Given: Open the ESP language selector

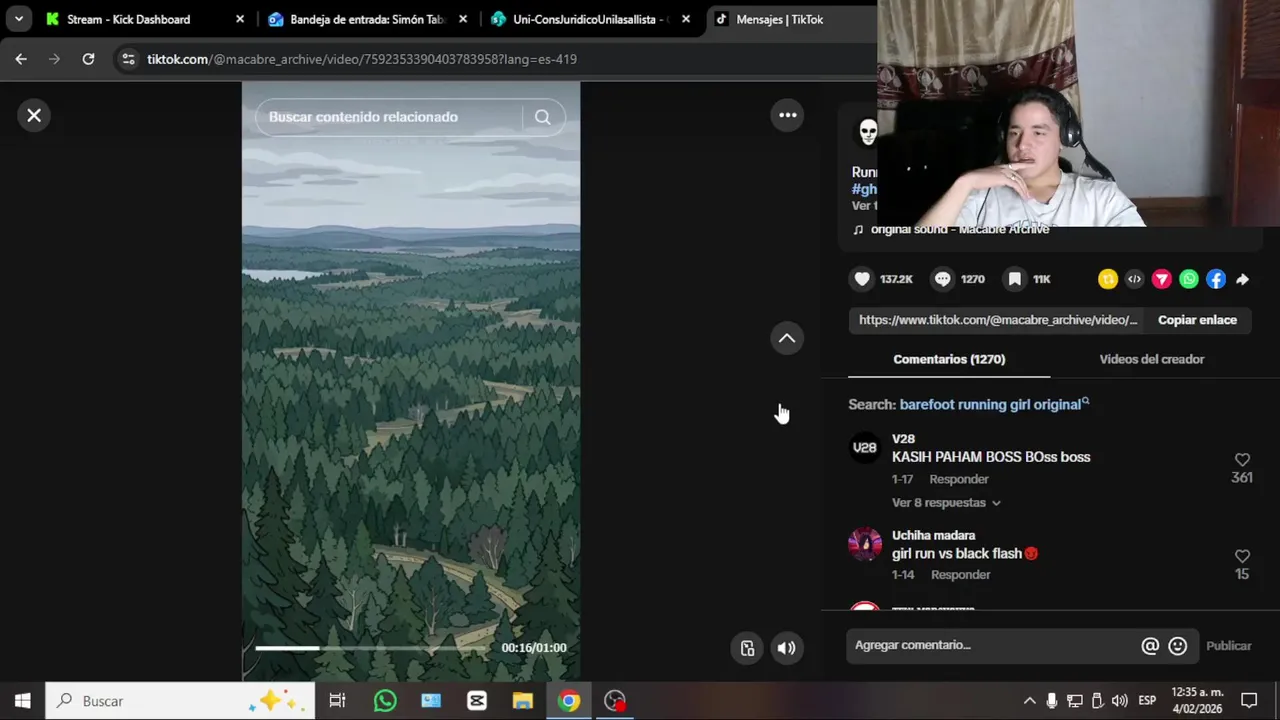Looking at the screenshot, I should (x=1147, y=701).
